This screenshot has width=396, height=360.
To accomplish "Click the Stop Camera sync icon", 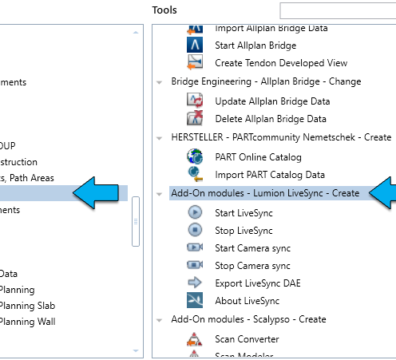I will click(195, 265).
